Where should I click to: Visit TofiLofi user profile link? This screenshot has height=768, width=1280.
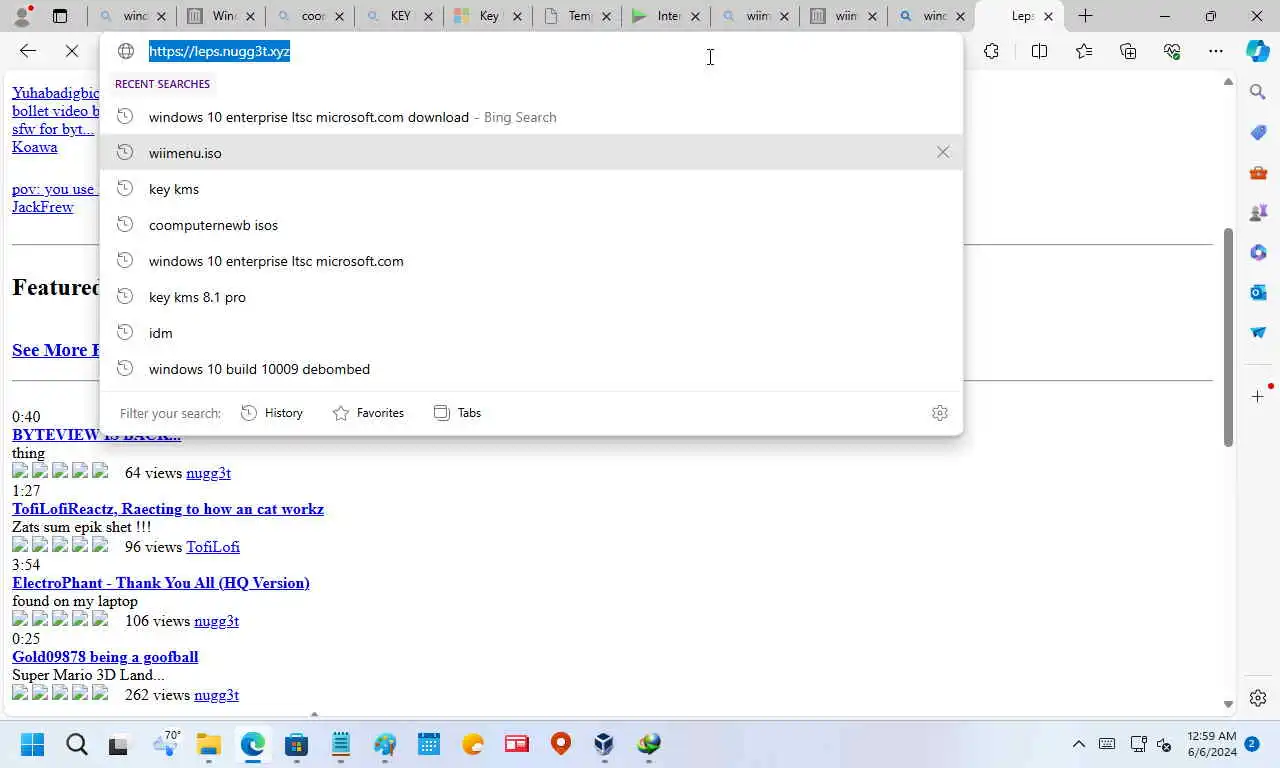click(x=213, y=547)
